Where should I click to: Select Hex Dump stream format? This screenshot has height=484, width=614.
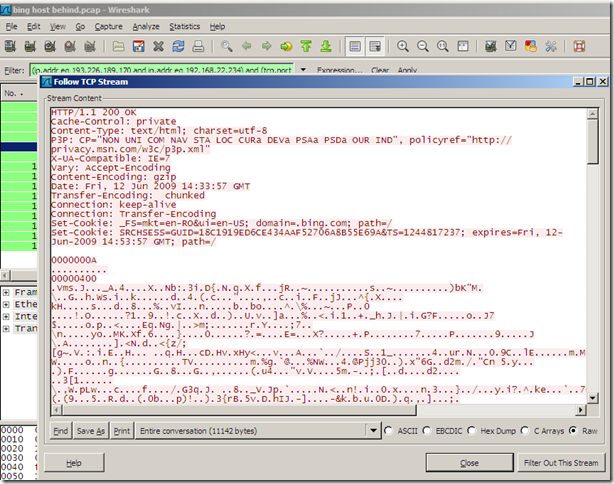[471, 431]
